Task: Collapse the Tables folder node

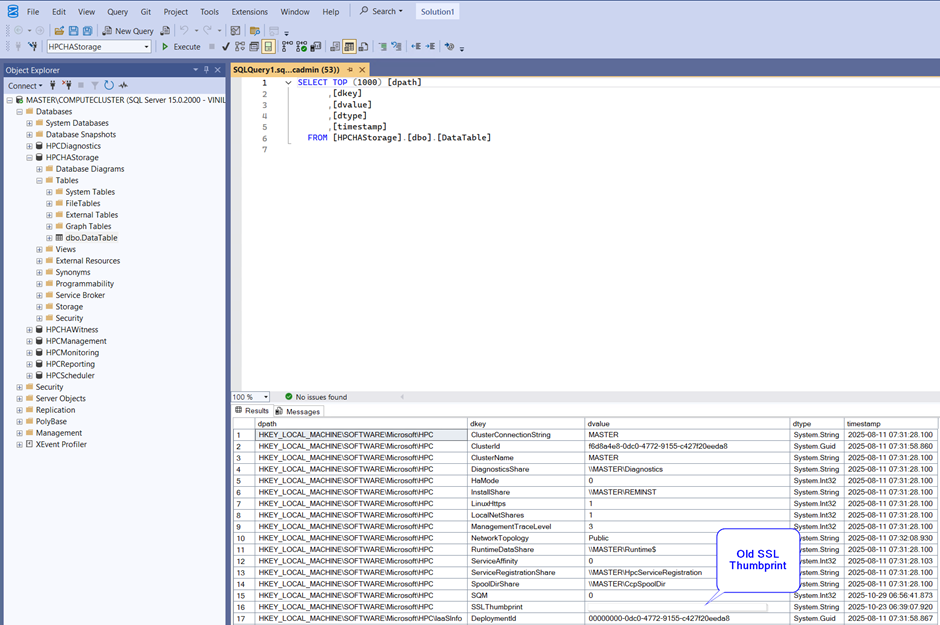Action: [x=40, y=181]
